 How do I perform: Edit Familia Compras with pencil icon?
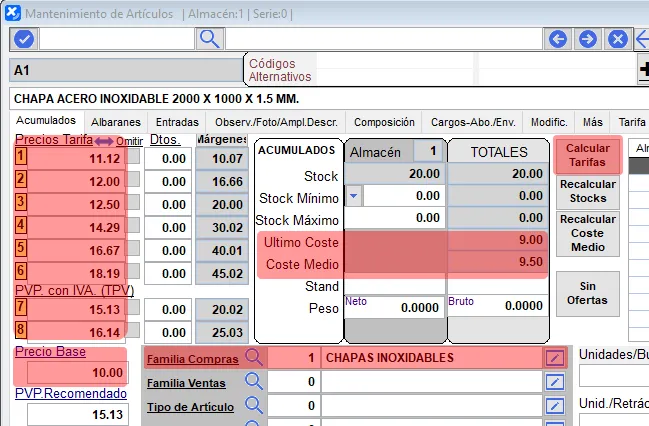[x=554, y=357]
